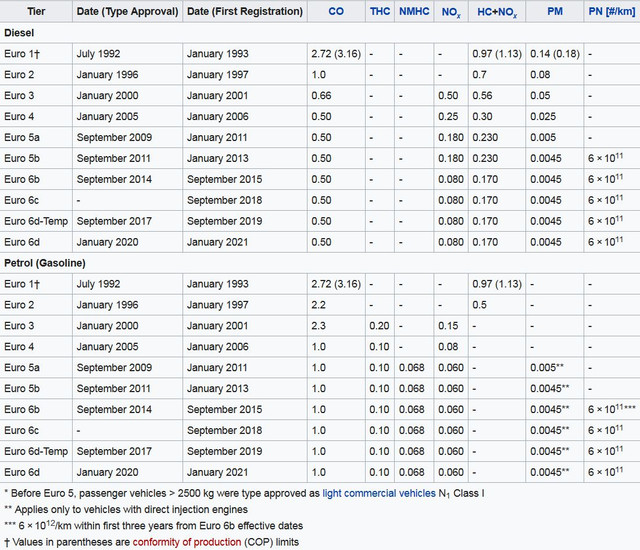Select Petrol Euro 3 CO value 2.3
640x550 pixels.
(x=318, y=326)
